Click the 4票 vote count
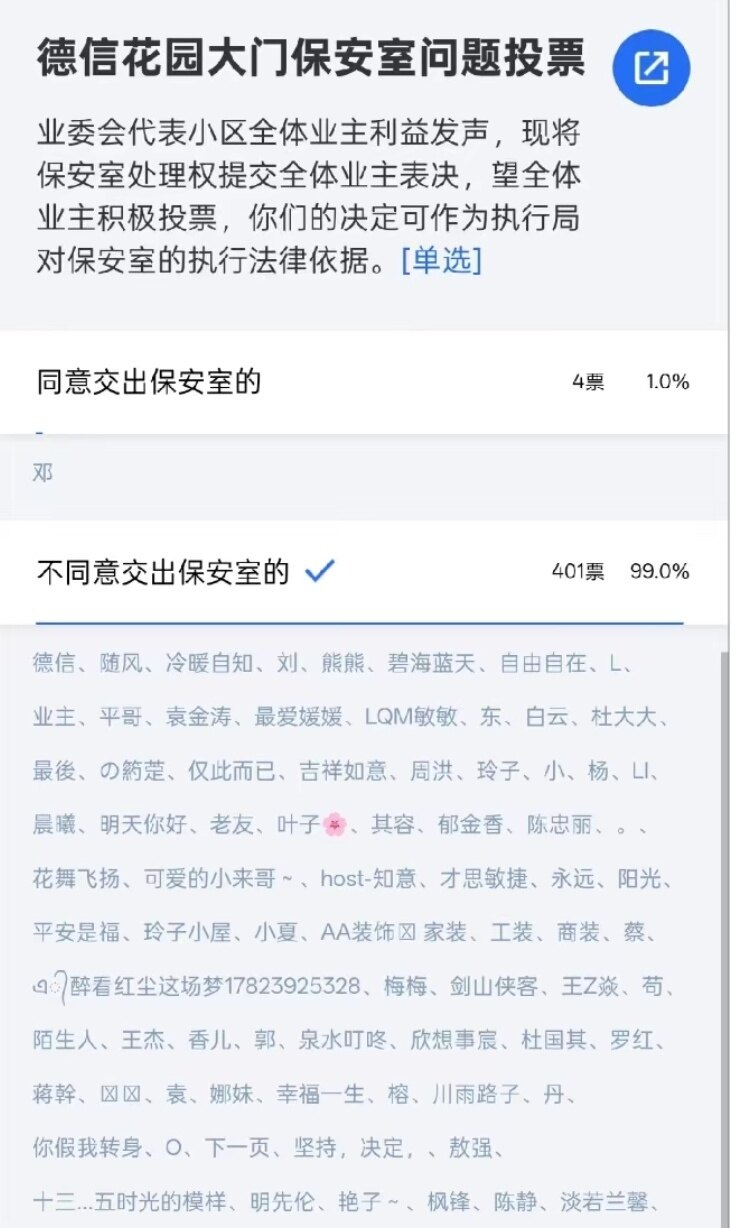 click(x=588, y=382)
